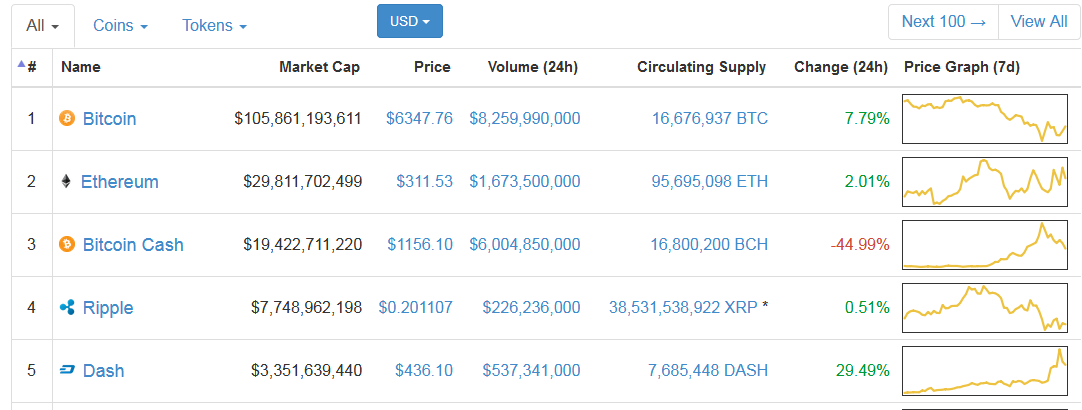Click the Dash logo icon

coord(67,371)
